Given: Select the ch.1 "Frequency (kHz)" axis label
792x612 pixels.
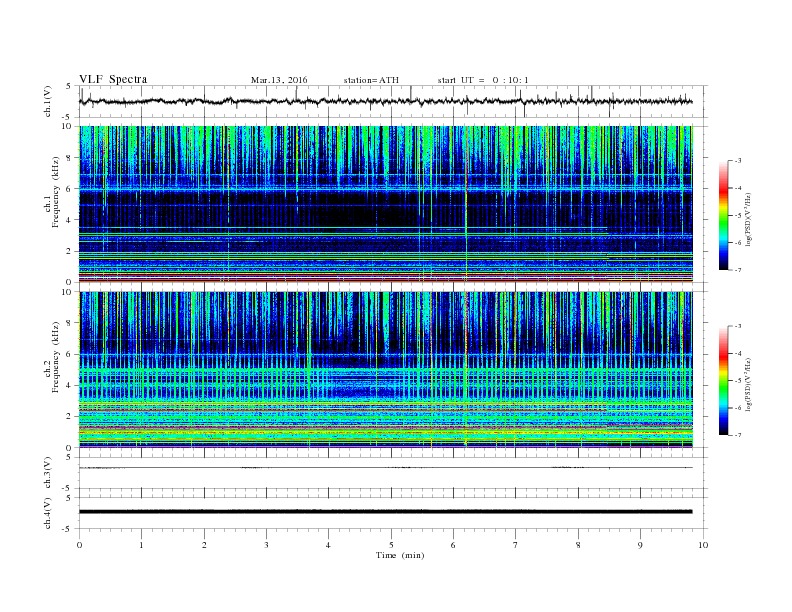Looking at the screenshot, I should 56,192.
